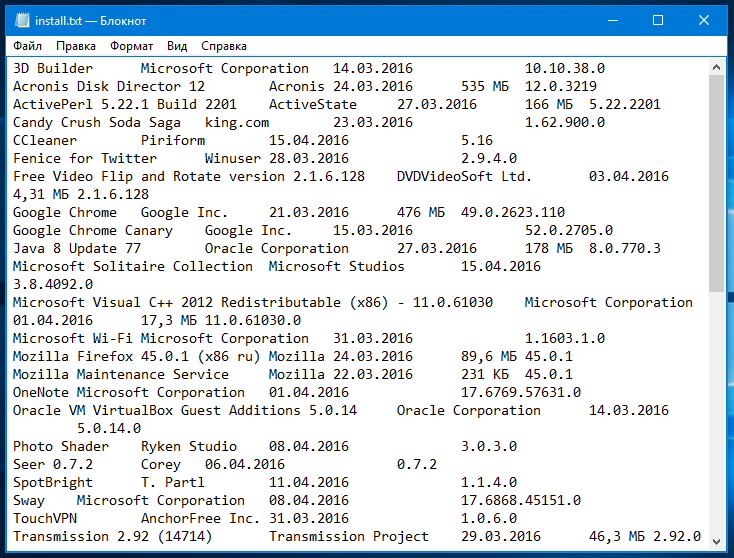734x558 pixels.
Task: Click the text 'Java 8 Update 77'
Action: pyautogui.click(x=77, y=249)
